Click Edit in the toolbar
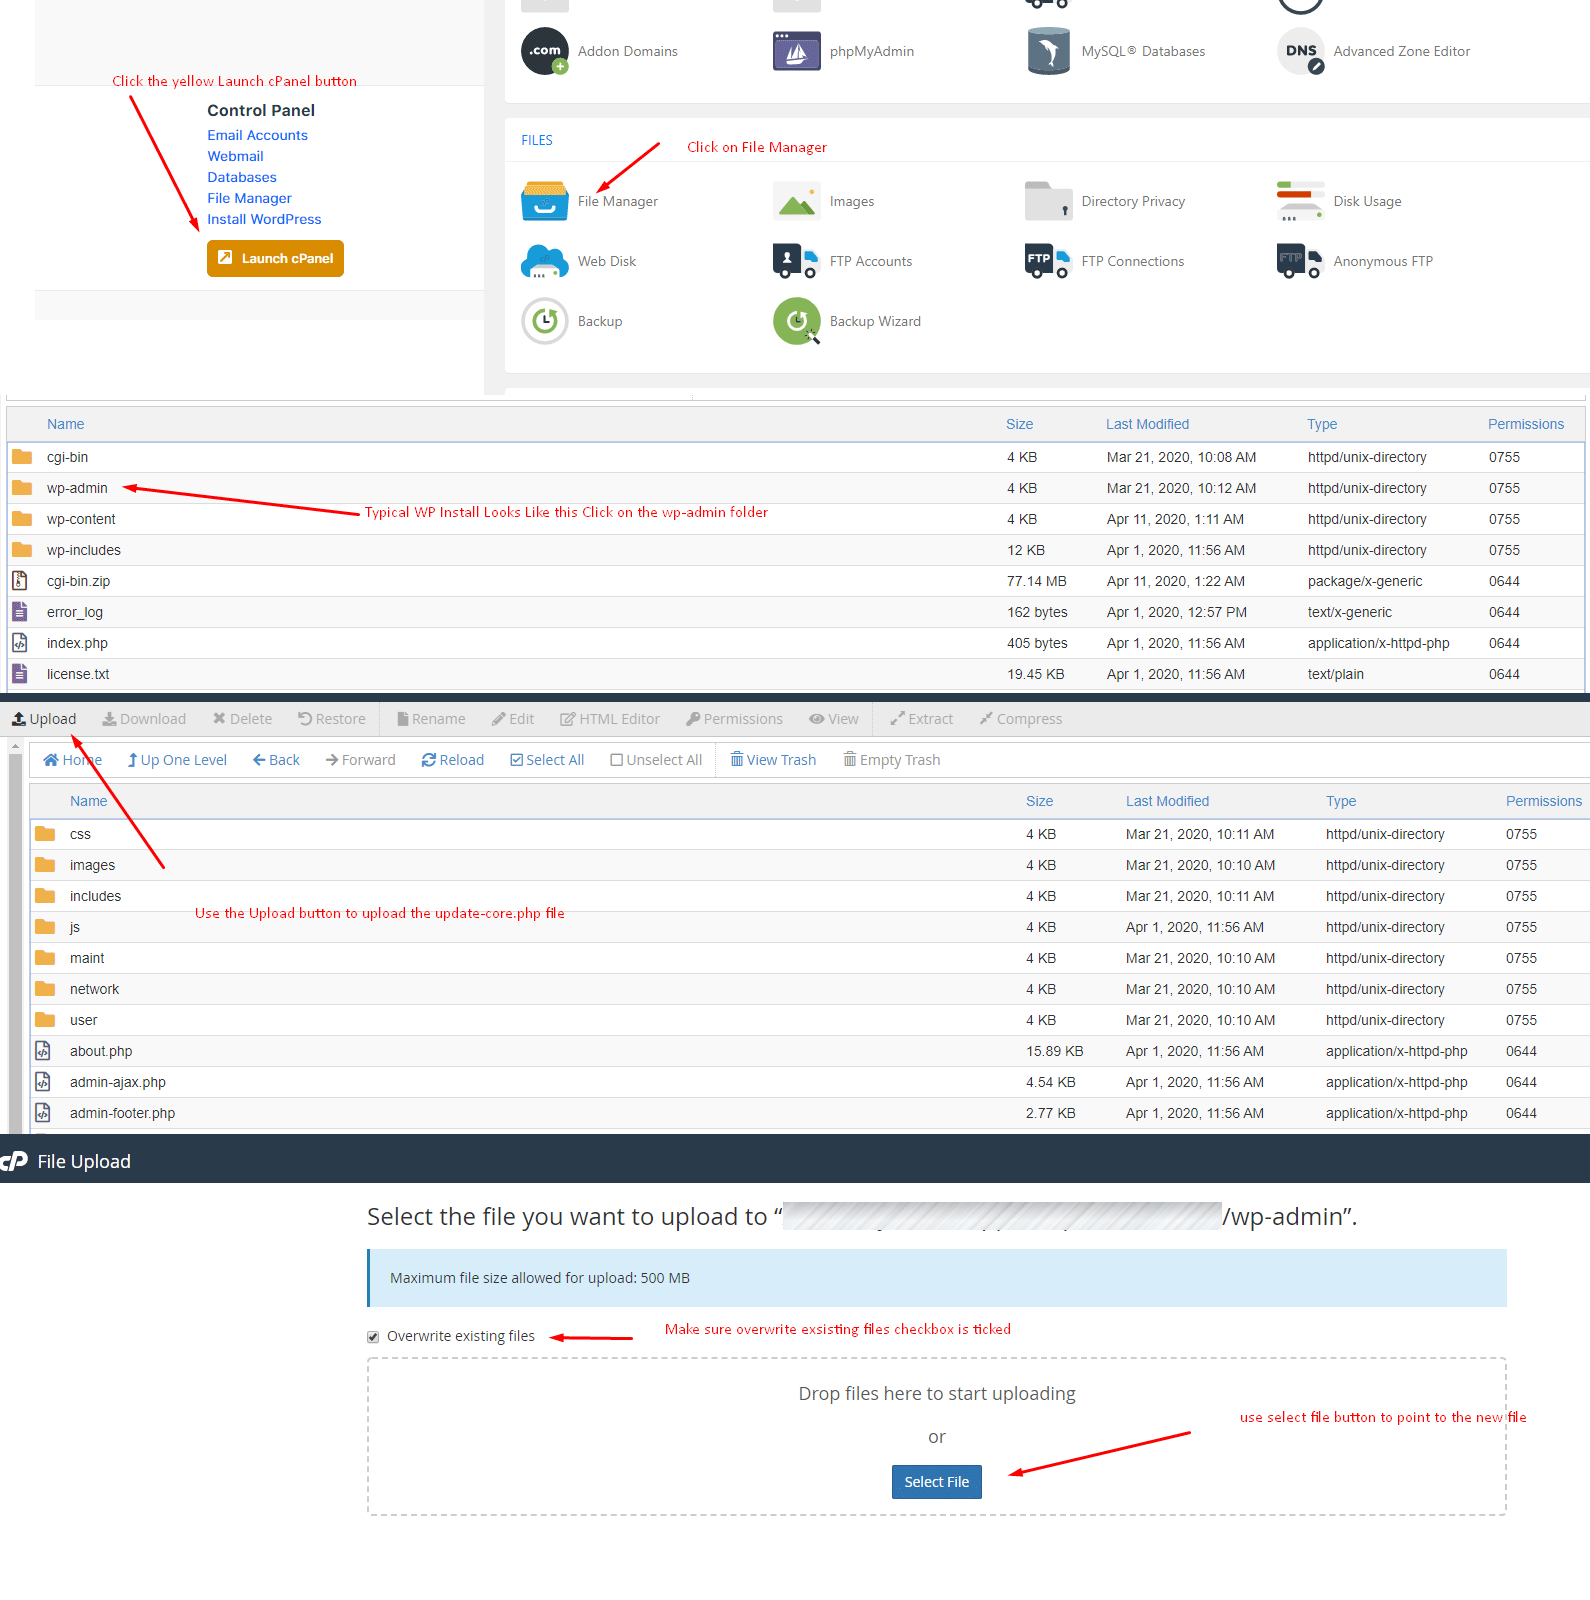This screenshot has height=1600, width=1590. coord(513,719)
